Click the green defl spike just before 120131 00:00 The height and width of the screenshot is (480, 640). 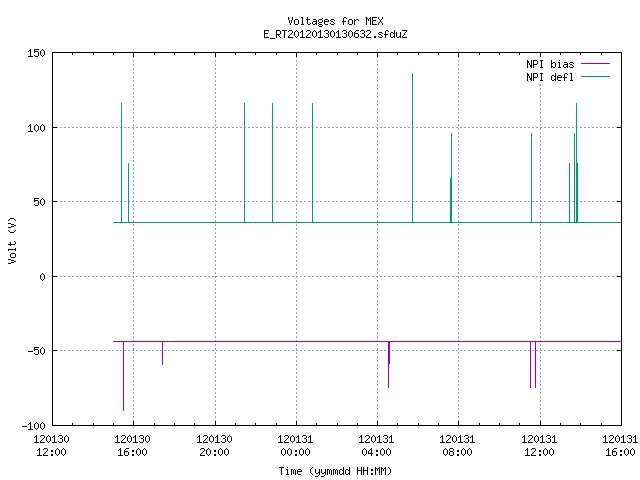[273, 163]
